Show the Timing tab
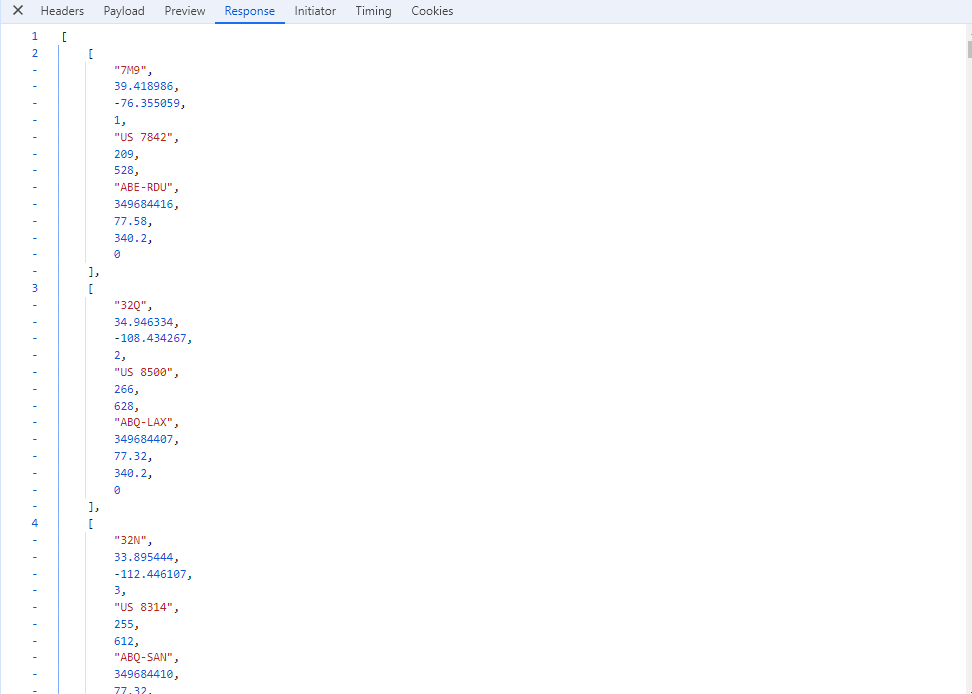972x694 pixels. tap(373, 11)
